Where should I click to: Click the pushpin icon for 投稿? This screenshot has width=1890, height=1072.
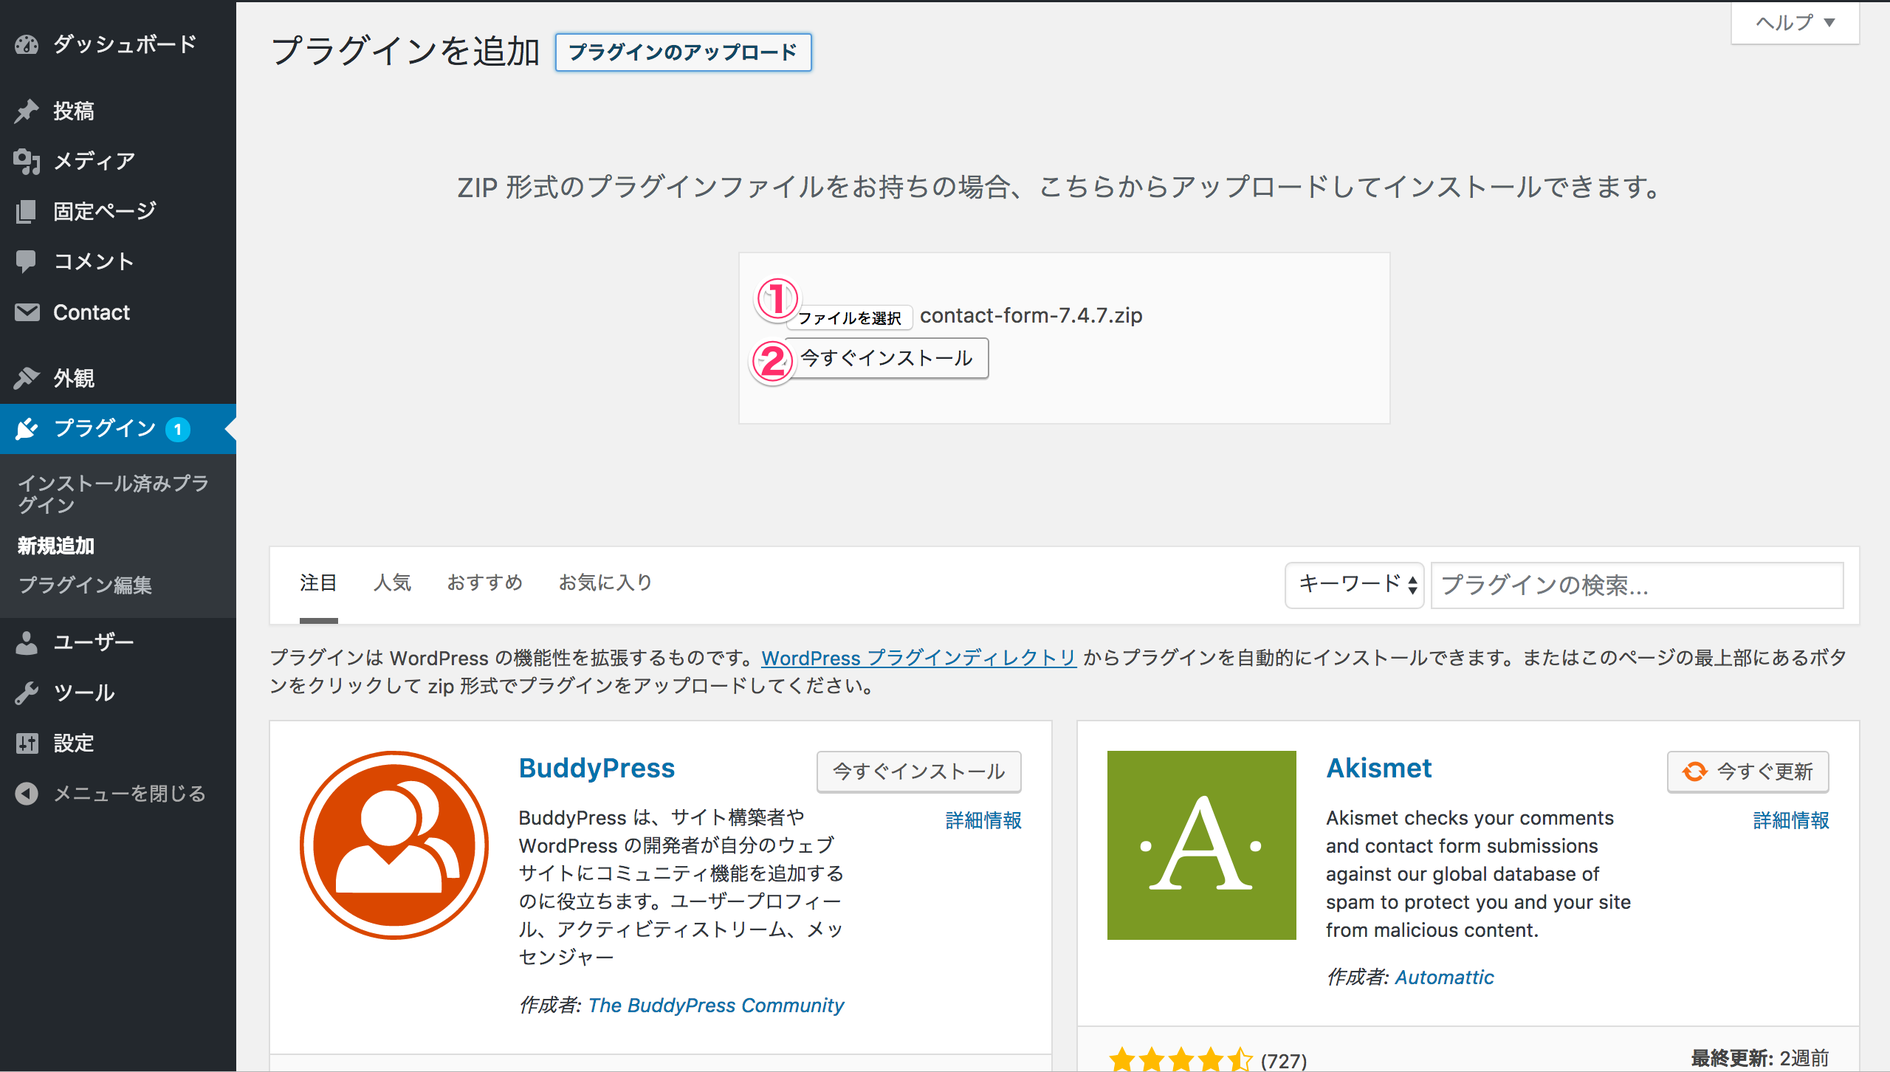tap(27, 111)
